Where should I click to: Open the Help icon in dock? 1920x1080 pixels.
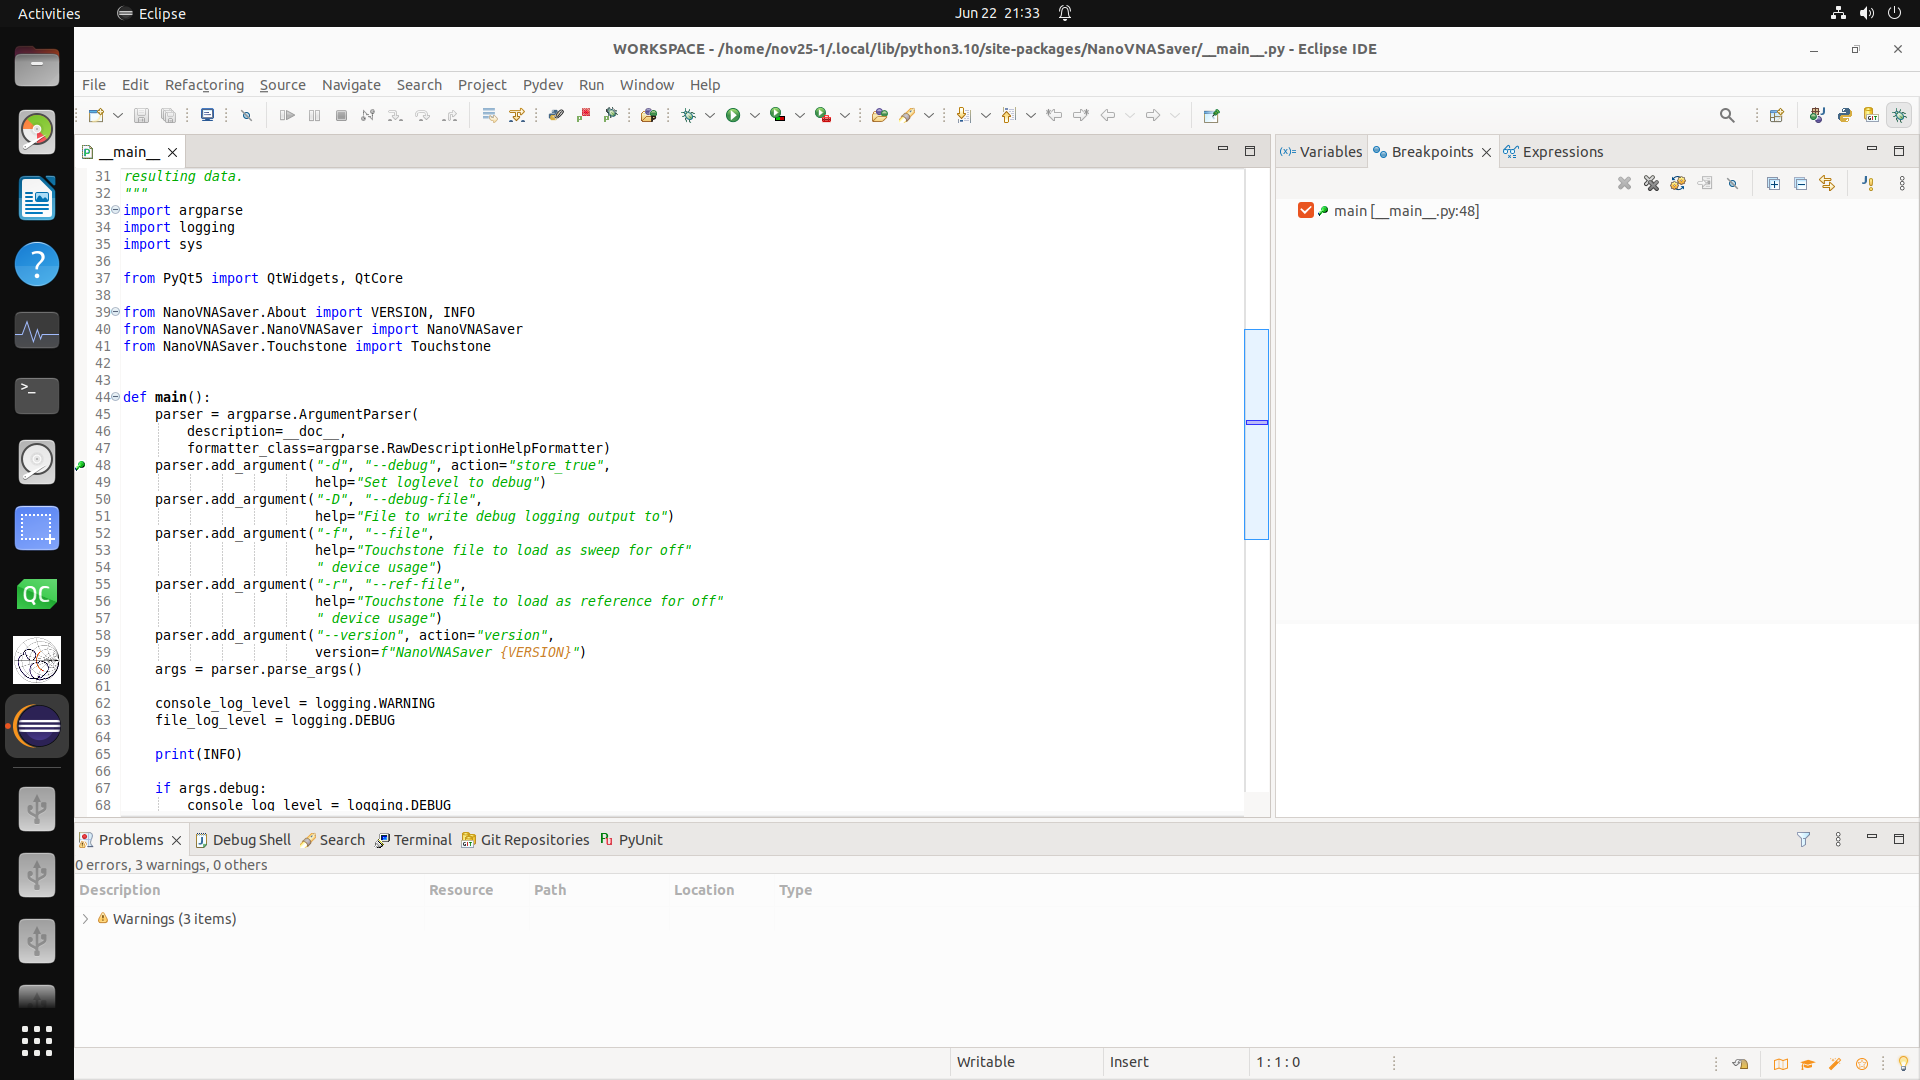[37, 264]
